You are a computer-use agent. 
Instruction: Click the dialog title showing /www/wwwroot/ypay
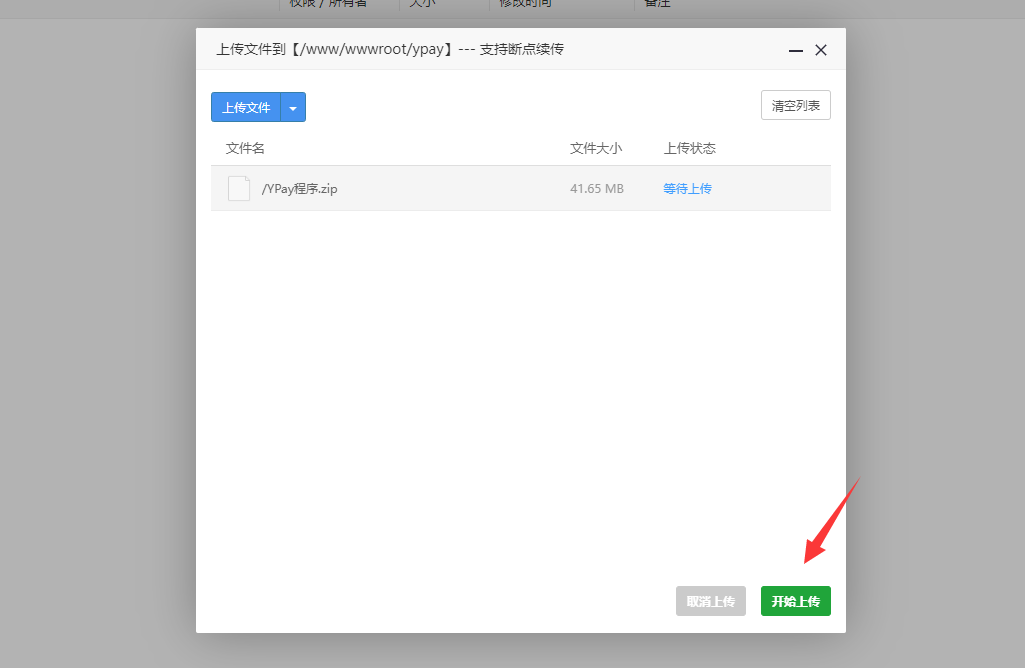(x=389, y=49)
